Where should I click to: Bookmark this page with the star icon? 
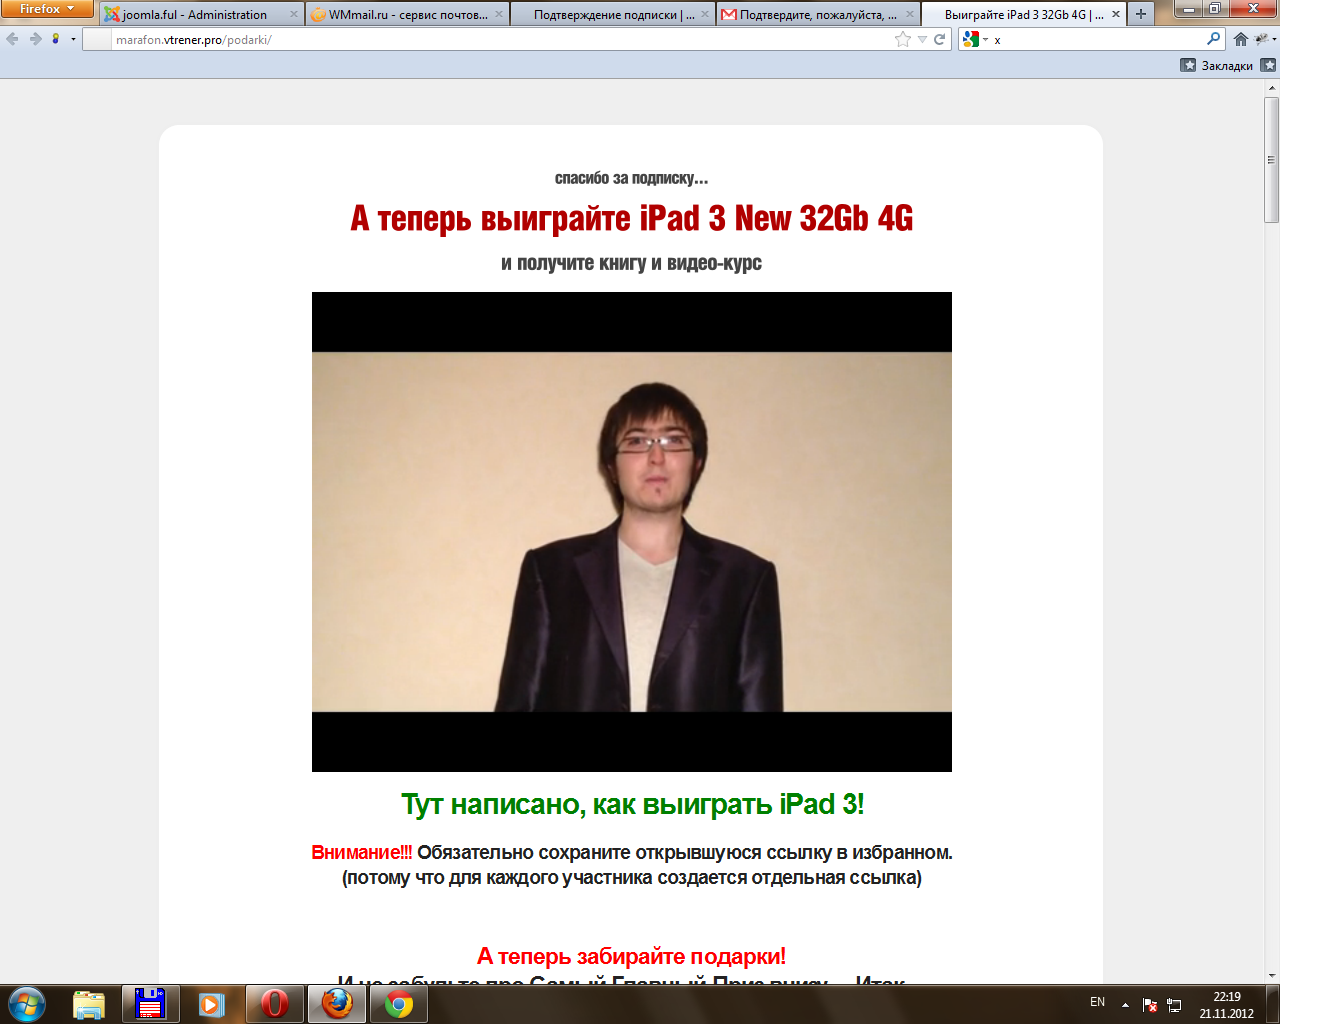903,39
